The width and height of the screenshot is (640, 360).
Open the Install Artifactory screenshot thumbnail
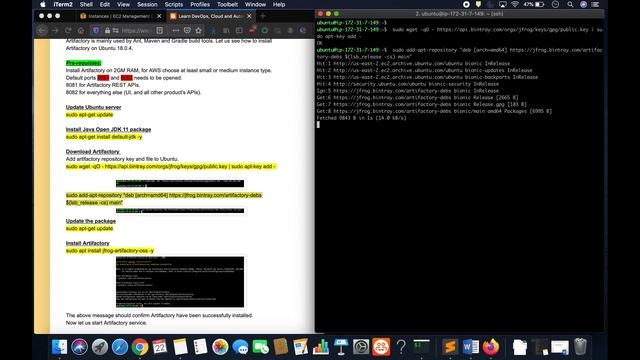tap(180, 282)
